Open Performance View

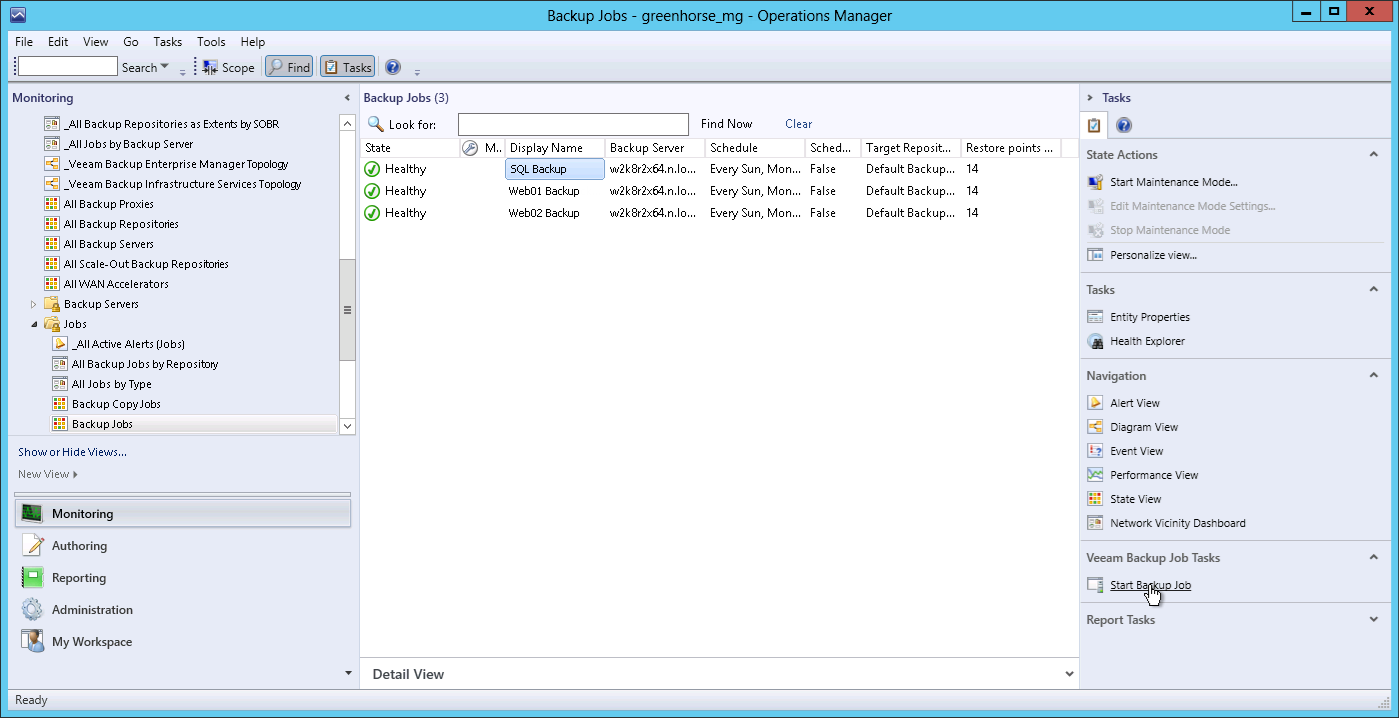coord(1154,475)
